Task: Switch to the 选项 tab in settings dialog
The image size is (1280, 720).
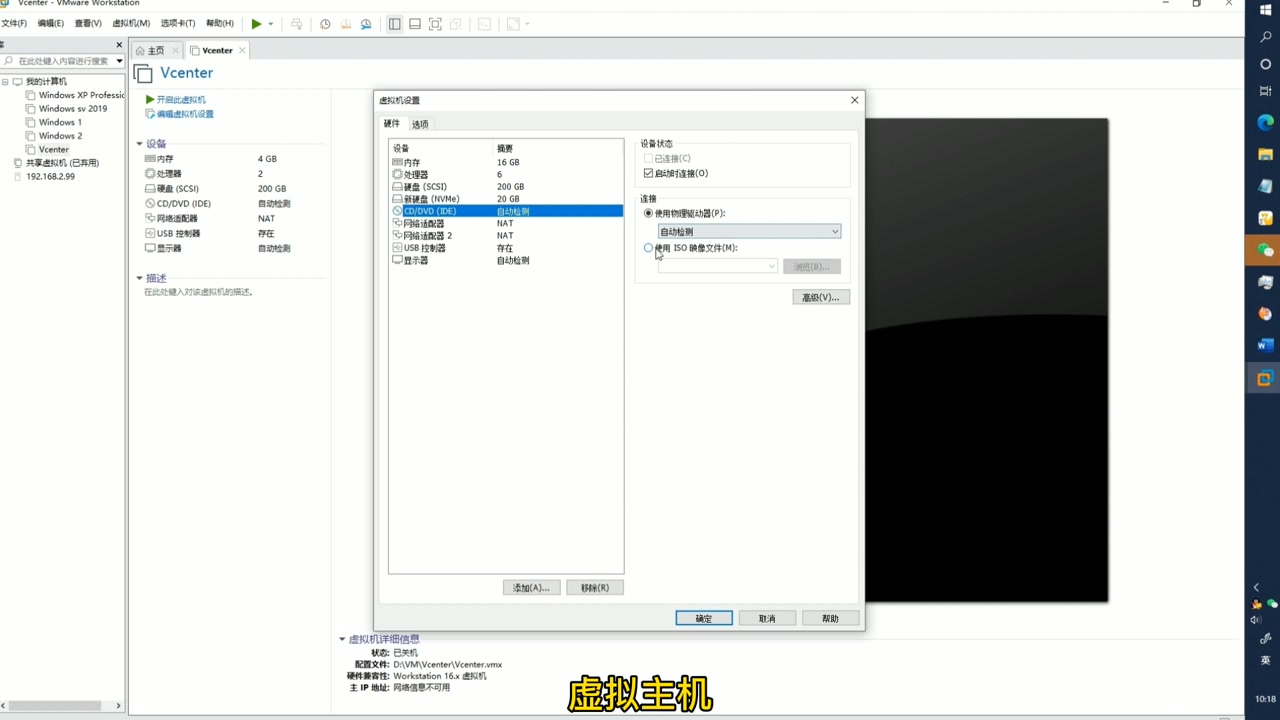Action: click(x=420, y=124)
